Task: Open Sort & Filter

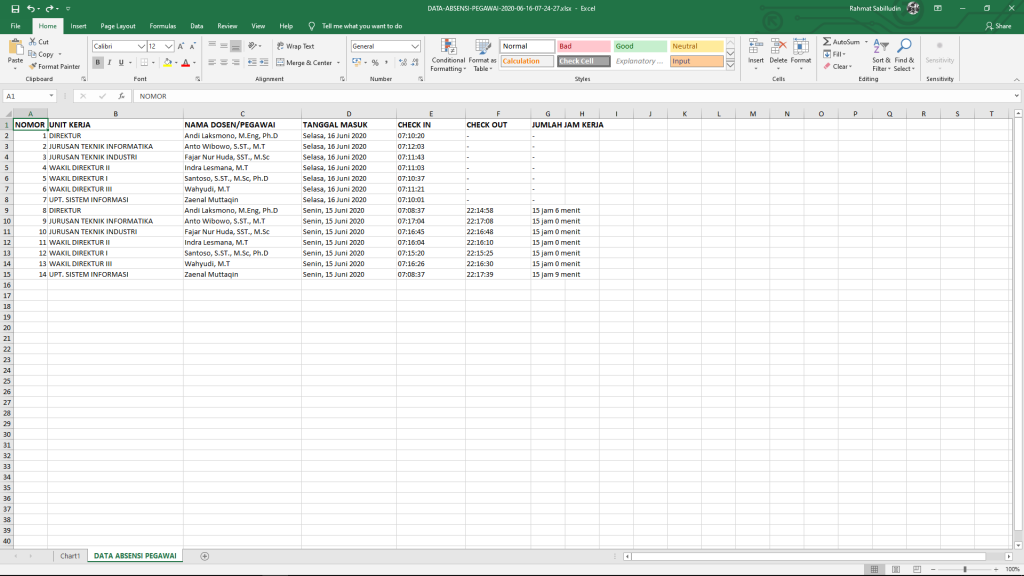Action: (881, 55)
